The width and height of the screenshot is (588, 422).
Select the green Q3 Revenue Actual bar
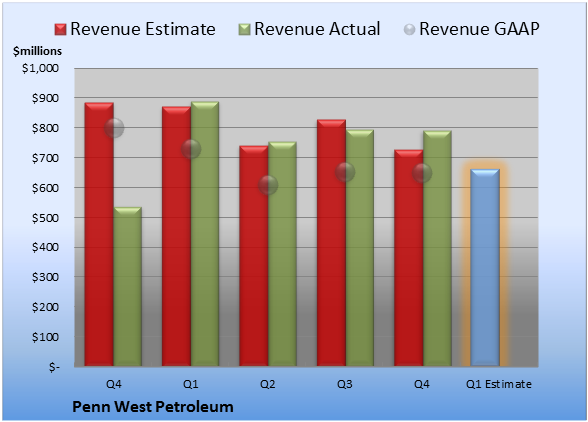click(x=360, y=248)
